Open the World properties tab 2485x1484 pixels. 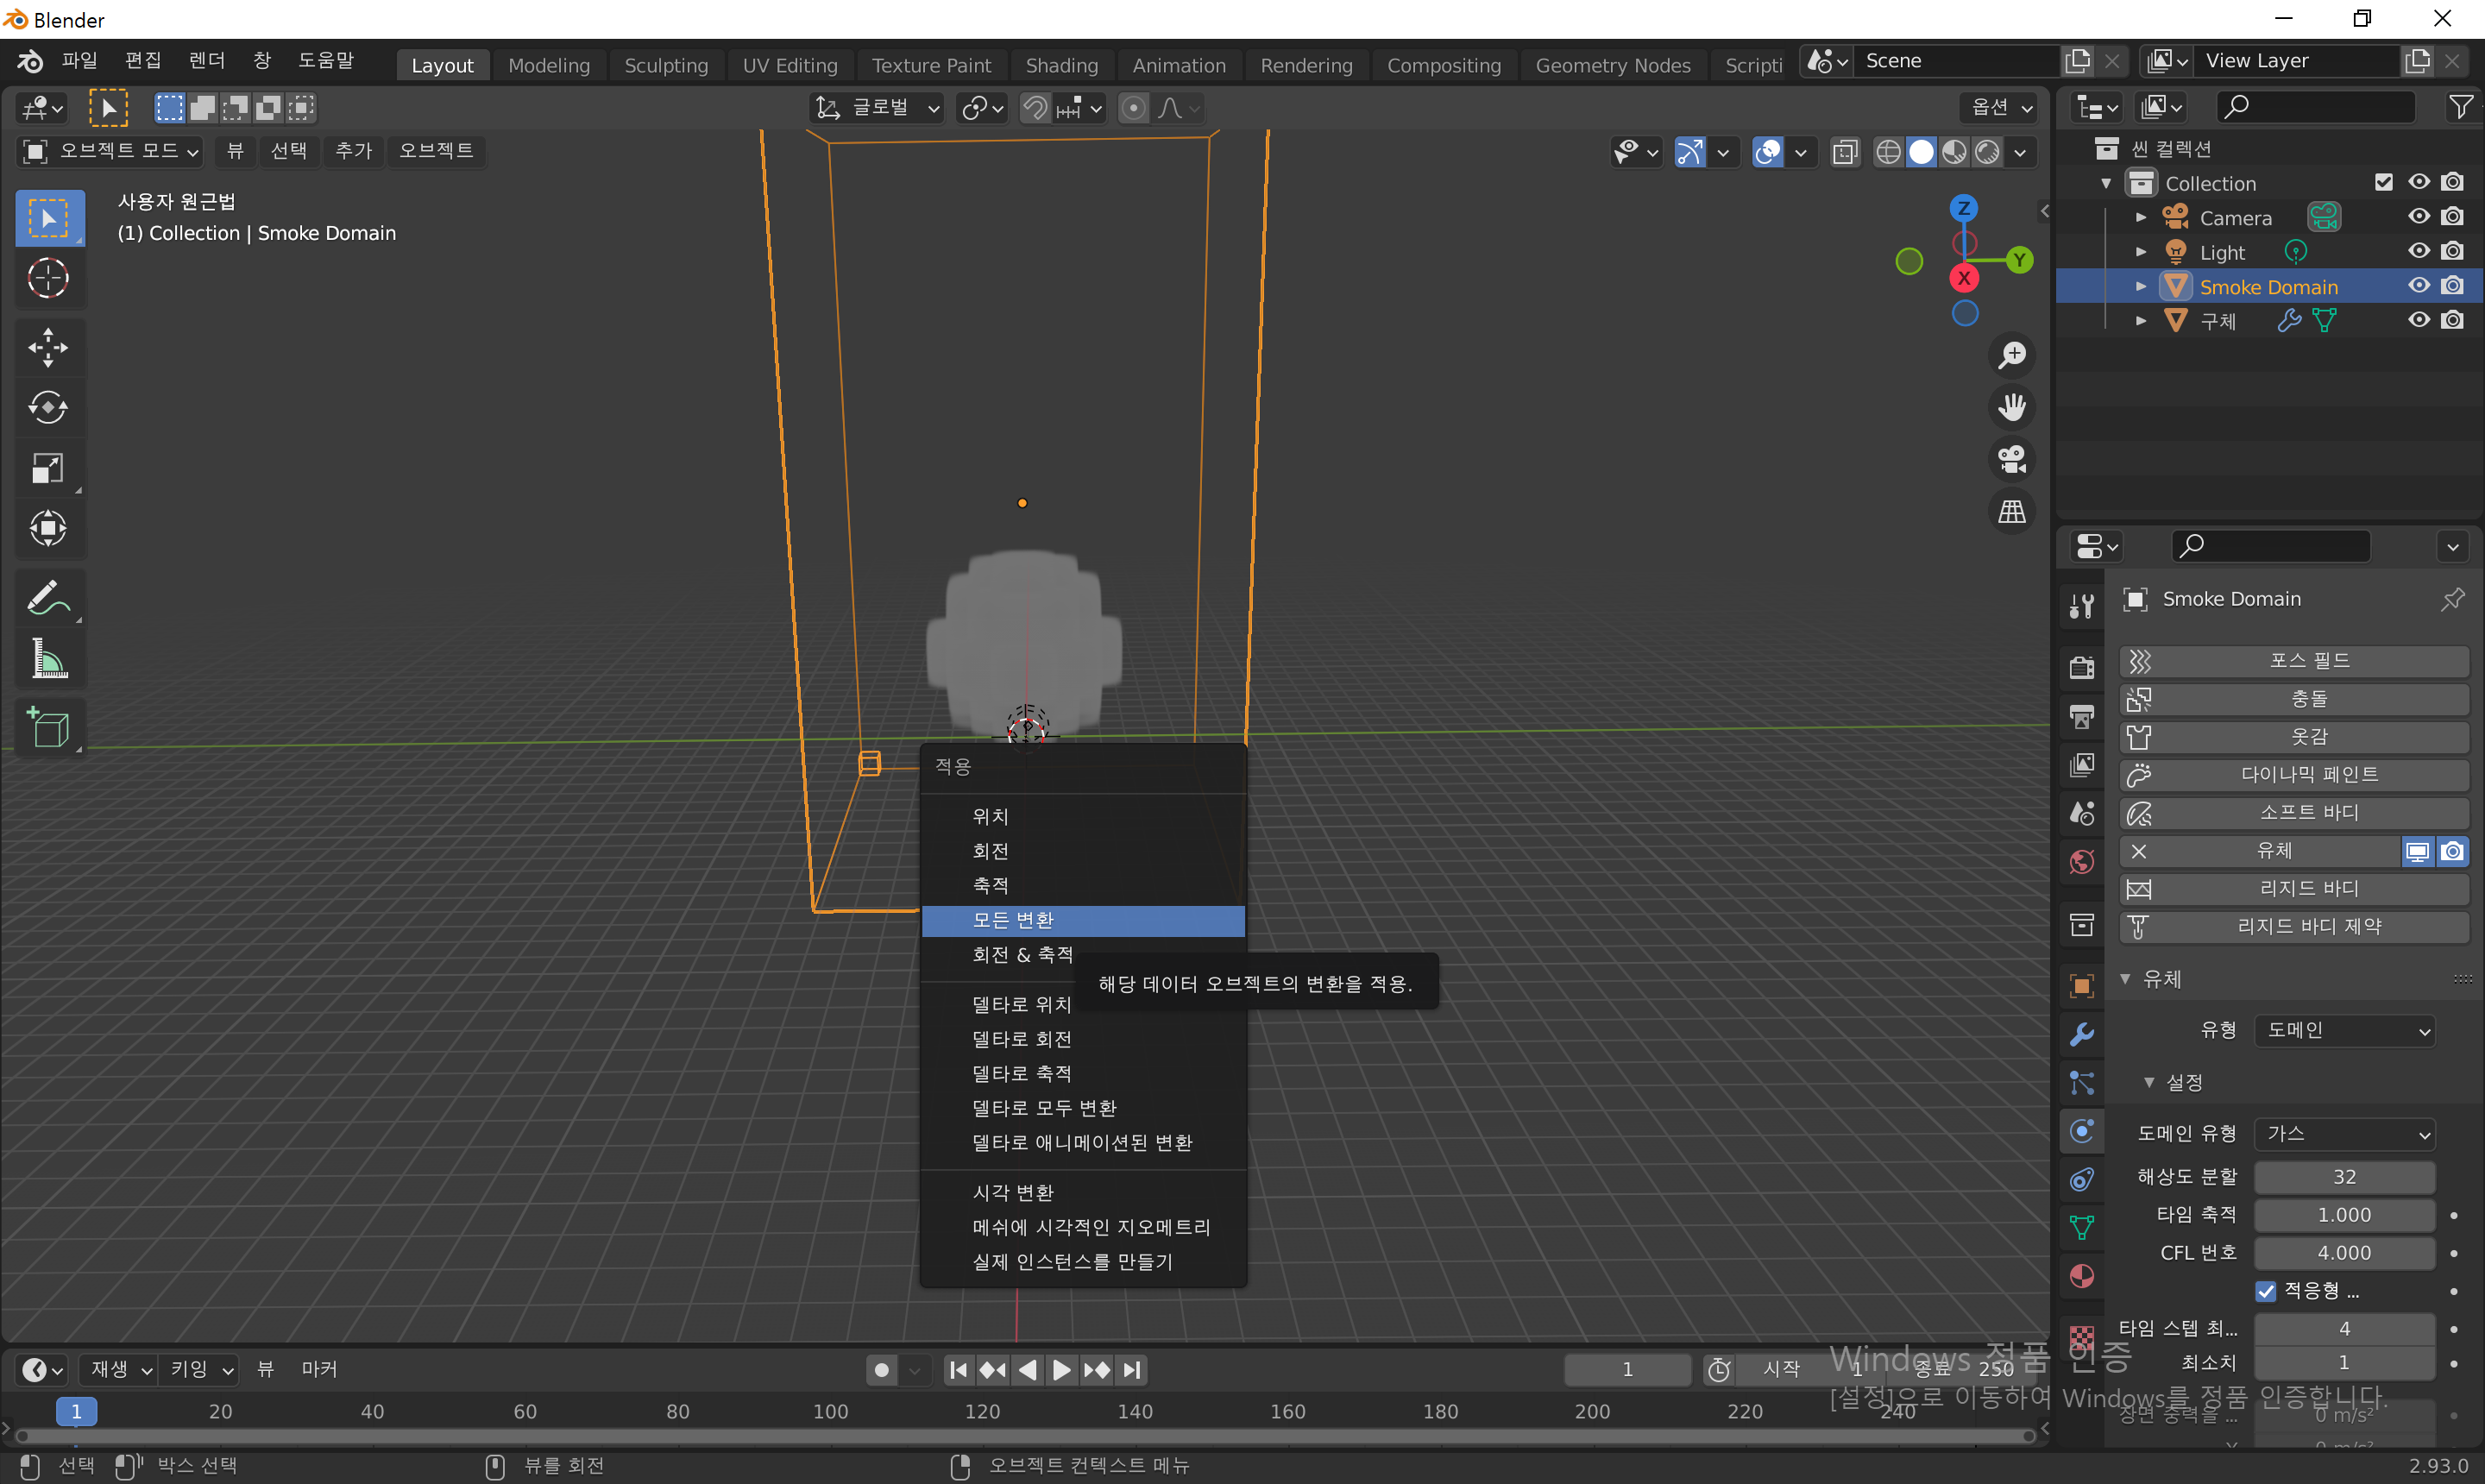(x=2082, y=862)
